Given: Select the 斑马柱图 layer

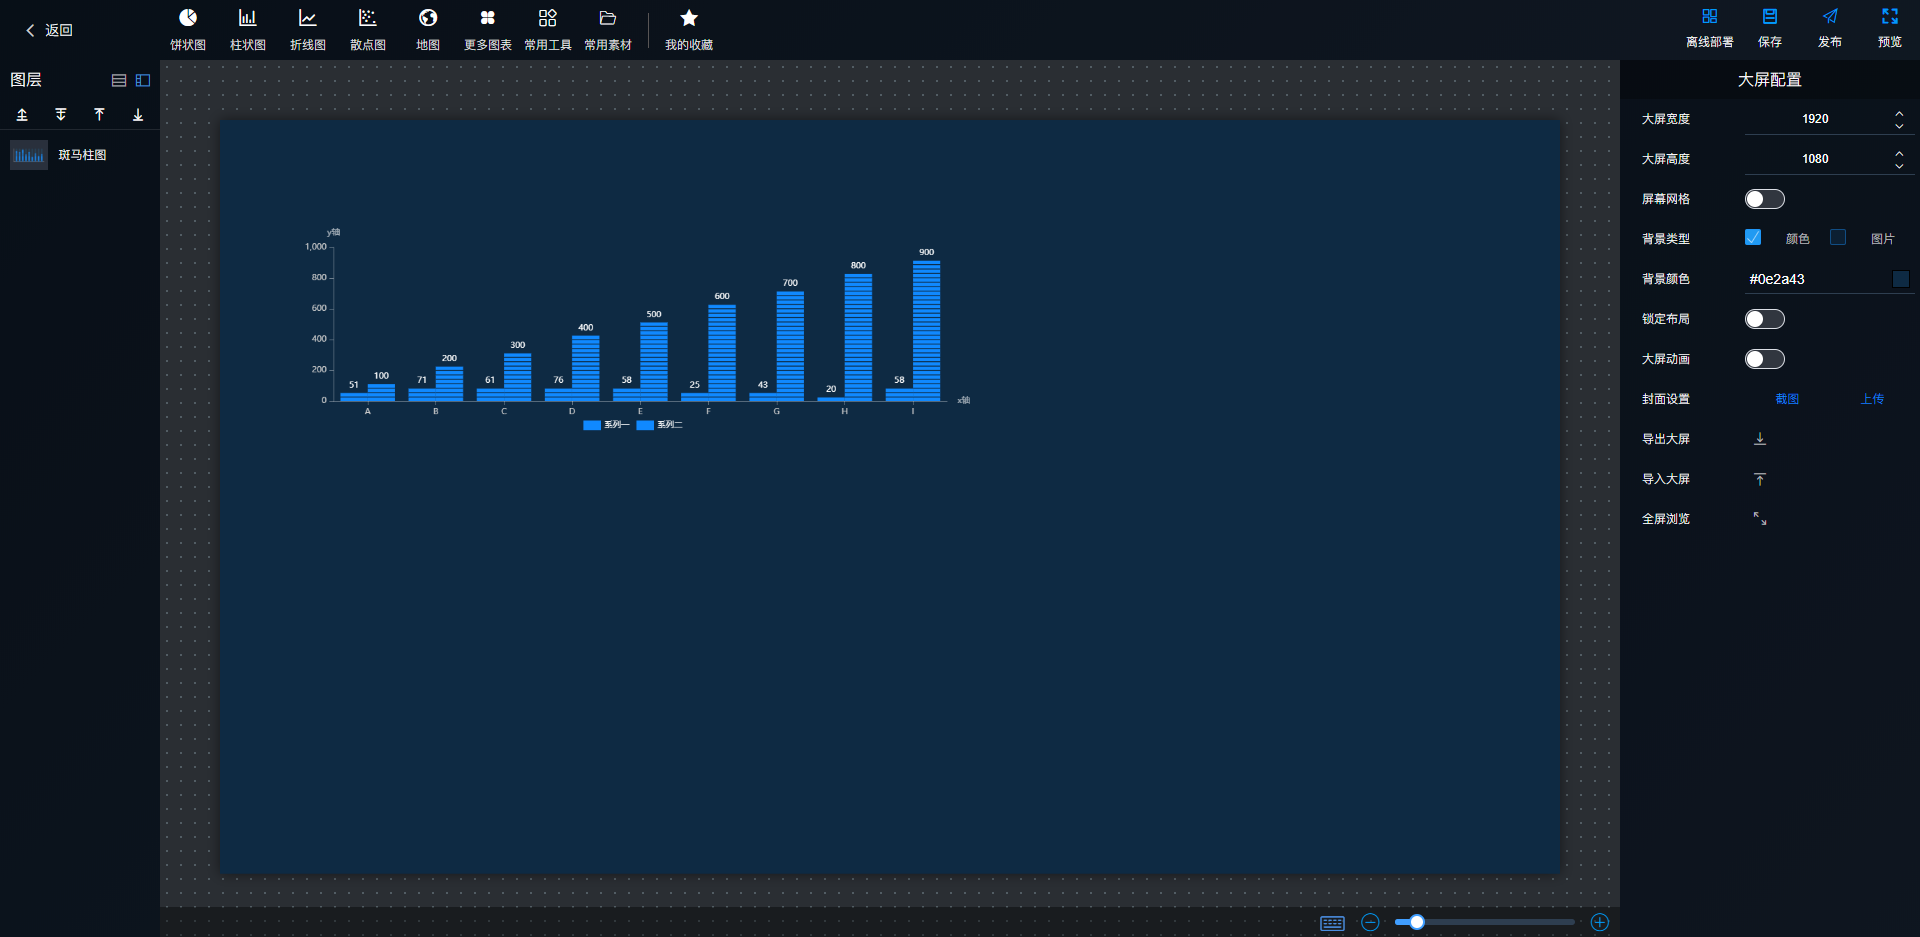Looking at the screenshot, I should [x=80, y=155].
